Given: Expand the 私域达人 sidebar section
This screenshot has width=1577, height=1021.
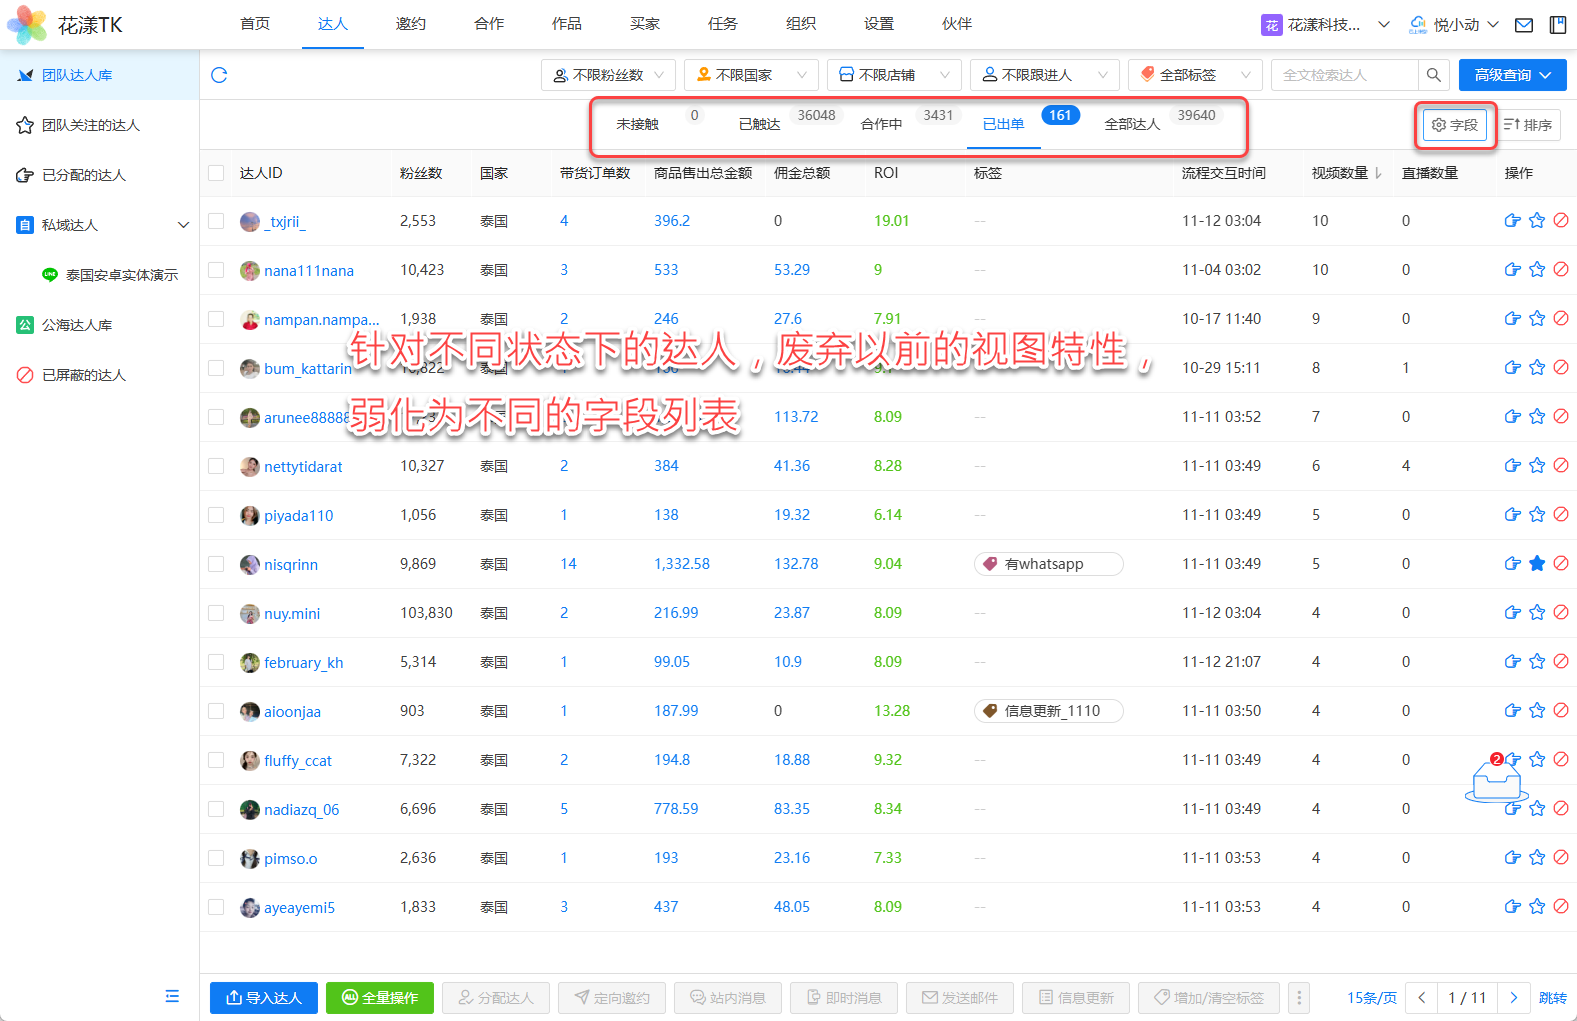Looking at the screenshot, I should 183,225.
